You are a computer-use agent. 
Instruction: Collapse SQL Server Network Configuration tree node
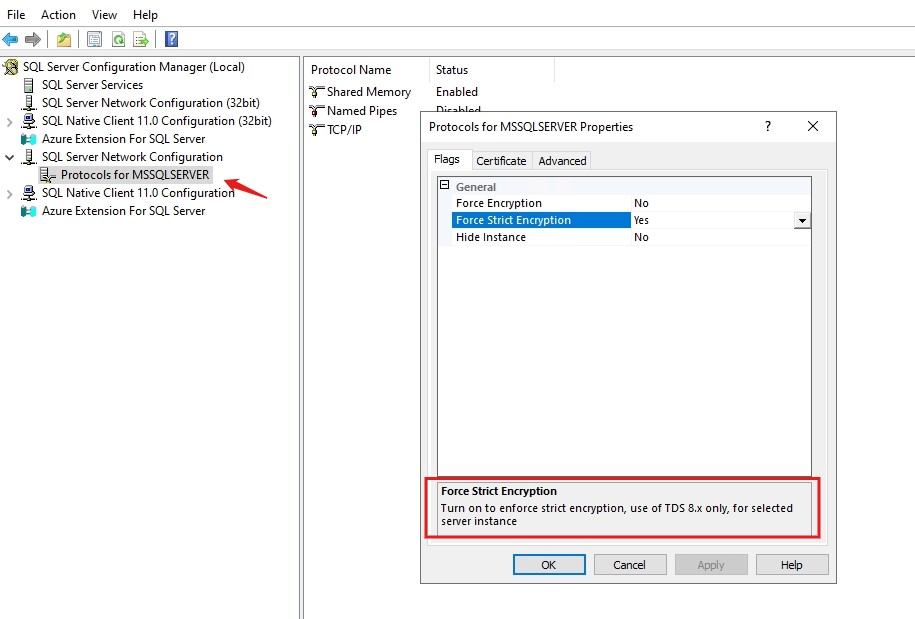[10, 157]
